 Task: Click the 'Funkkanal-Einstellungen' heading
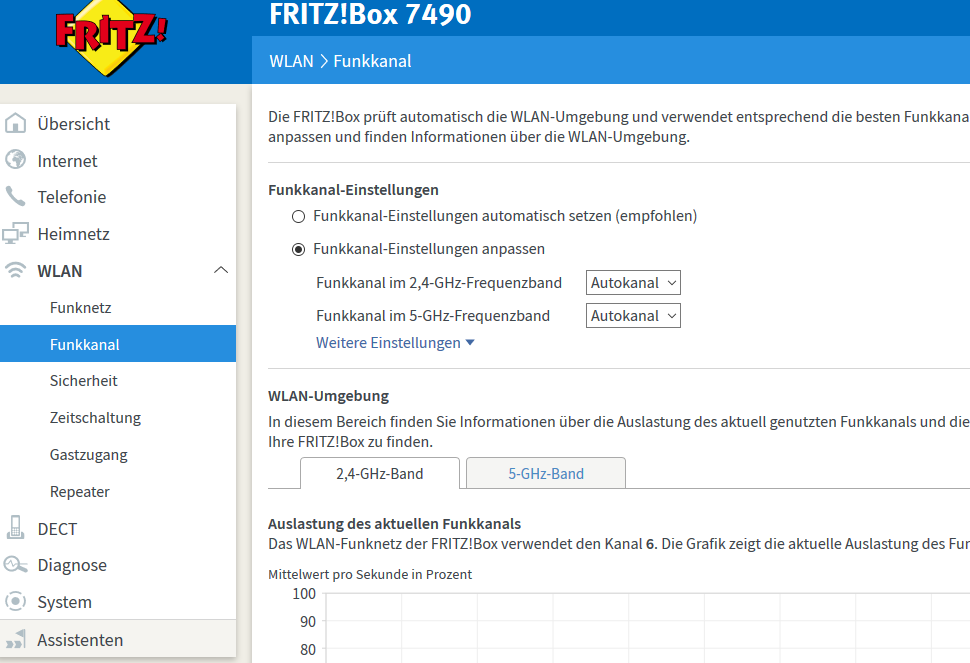tap(353, 190)
